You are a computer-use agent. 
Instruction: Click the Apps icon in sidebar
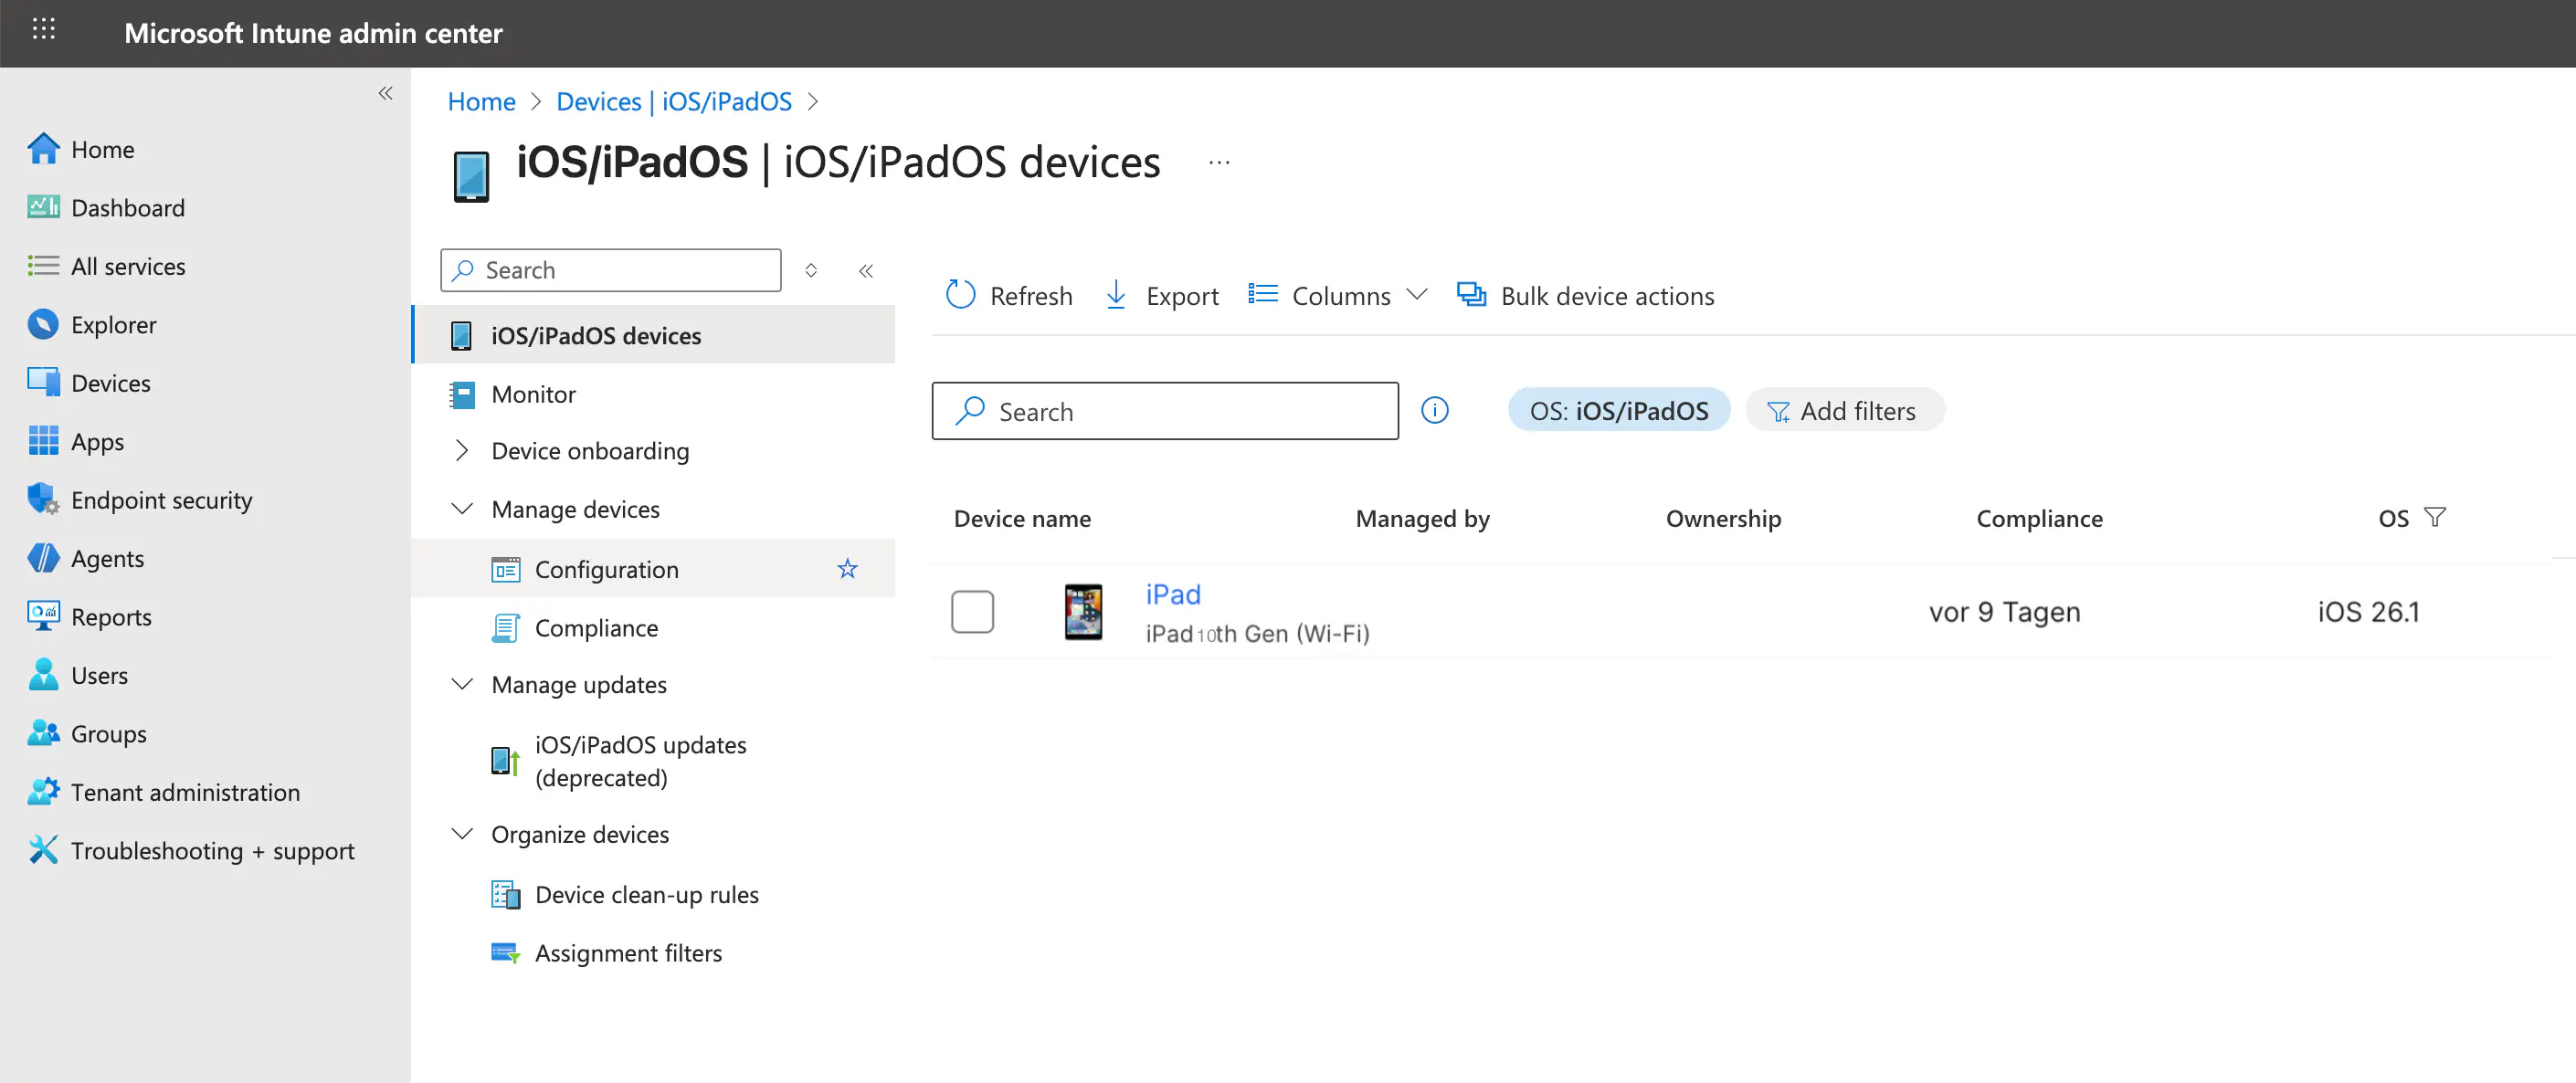click(44, 441)
